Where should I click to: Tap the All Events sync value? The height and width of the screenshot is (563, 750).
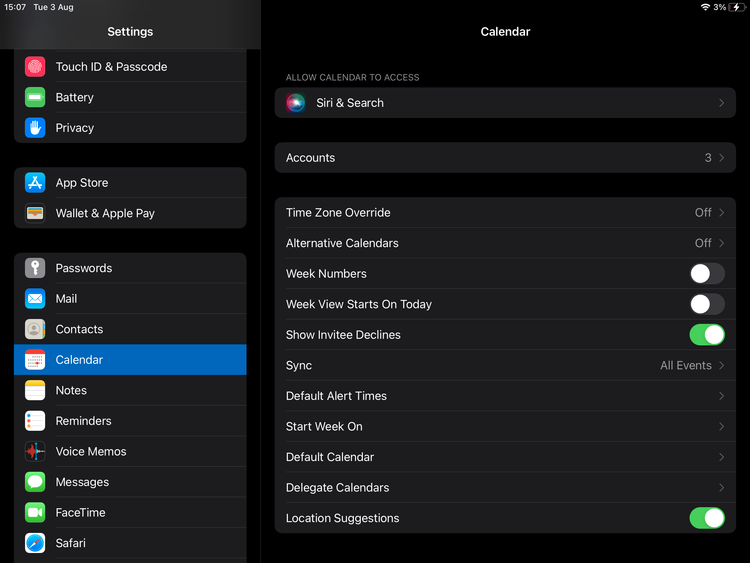pyautogui.click(x=686, y=365)
